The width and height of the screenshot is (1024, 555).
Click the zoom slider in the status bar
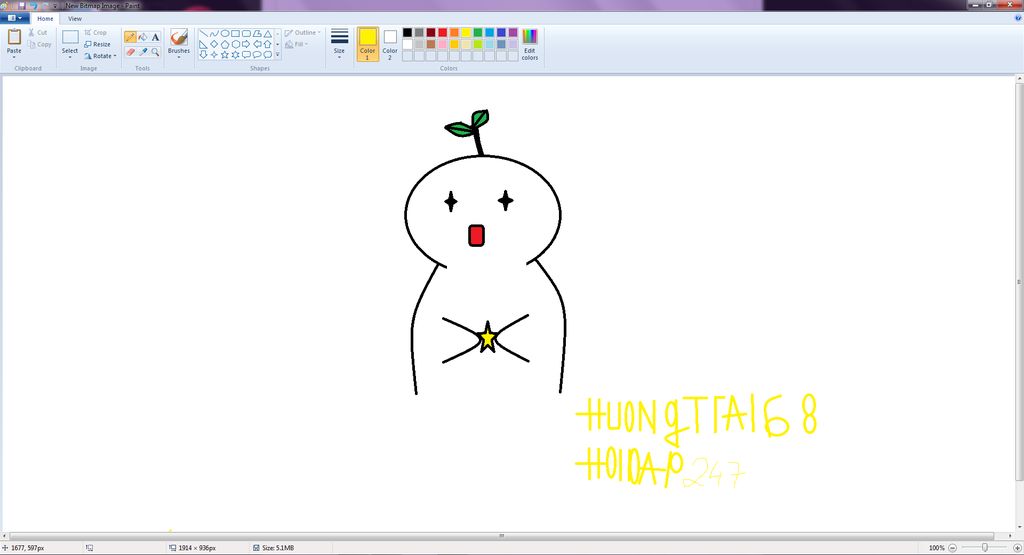(x=985, y=548)
